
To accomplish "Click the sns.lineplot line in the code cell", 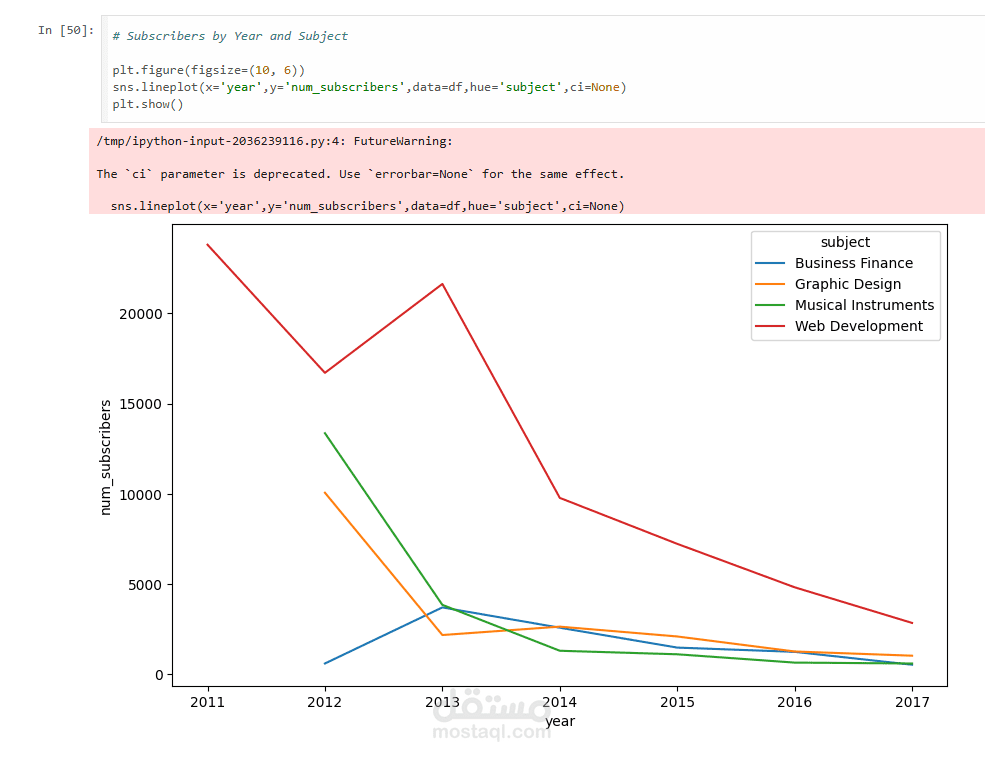I will 369,87.
